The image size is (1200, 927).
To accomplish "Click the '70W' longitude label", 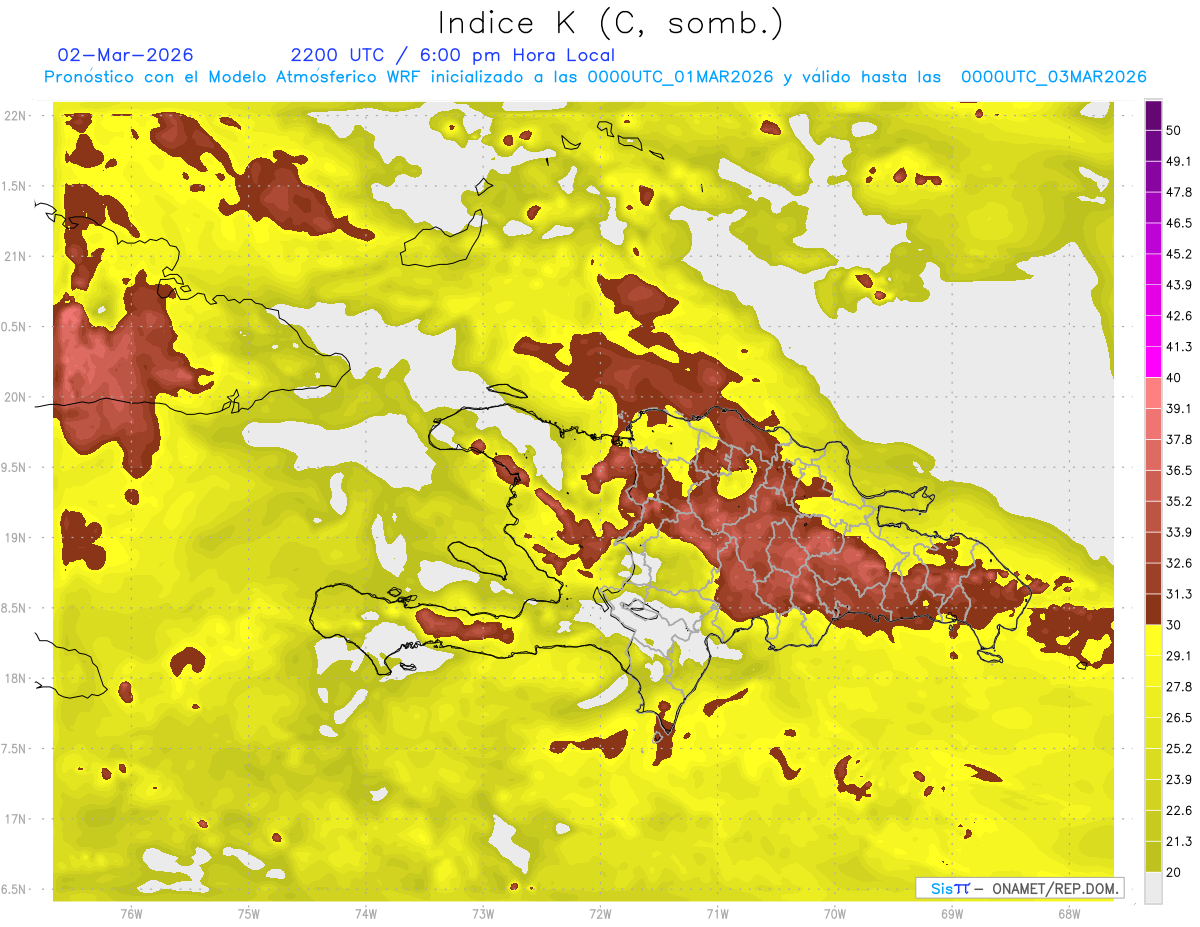I will (835, 914).
